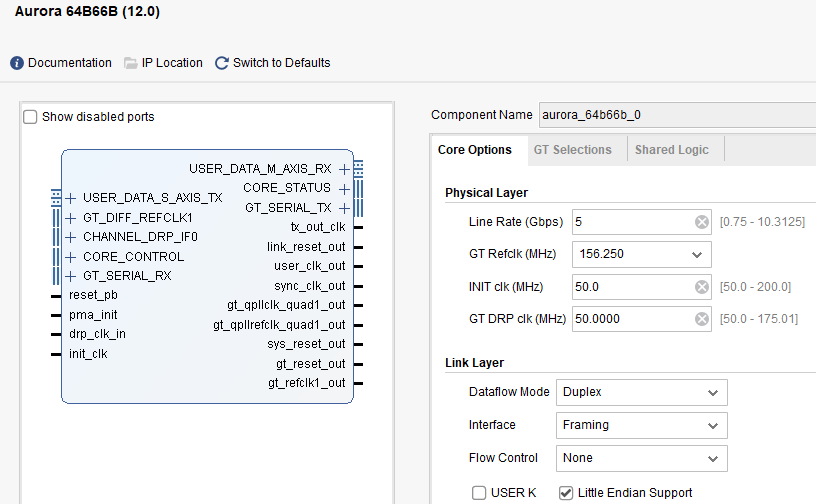
Task: Switch to the GT Selections tab
Action: (x=572, y=150)
